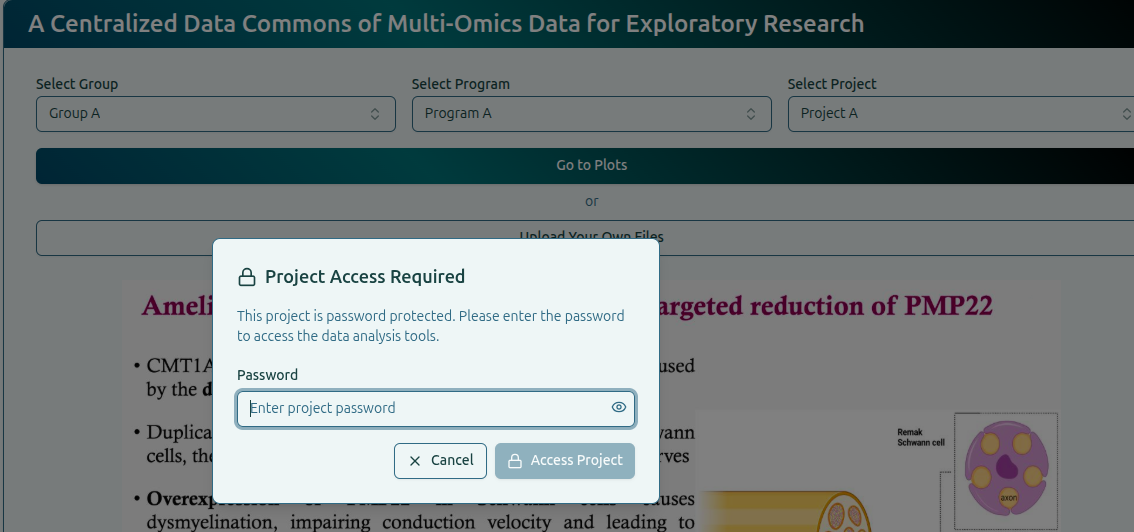Click the 'or' separator text
Image resolution: width=1134 pixels, height=532 pixels.
tap(592, 201)
